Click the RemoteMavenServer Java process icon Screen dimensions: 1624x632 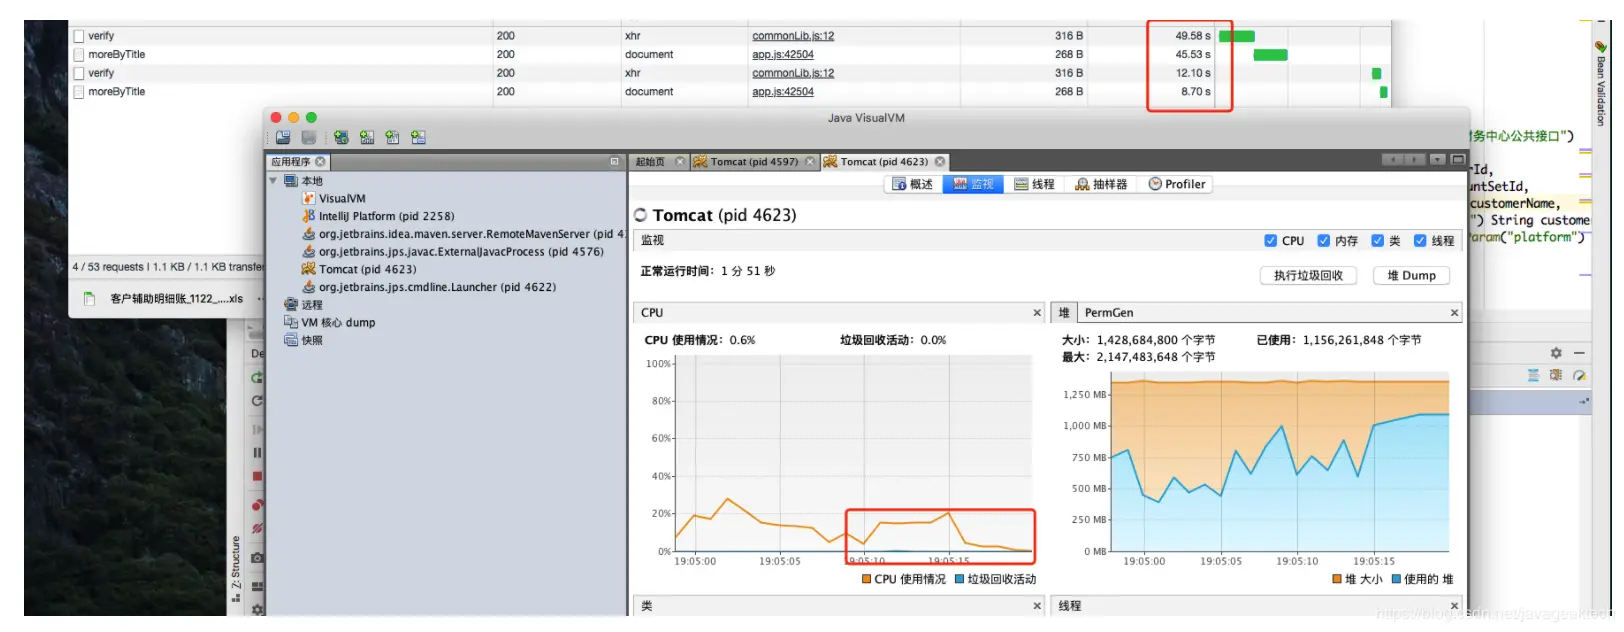coord(309,234)
